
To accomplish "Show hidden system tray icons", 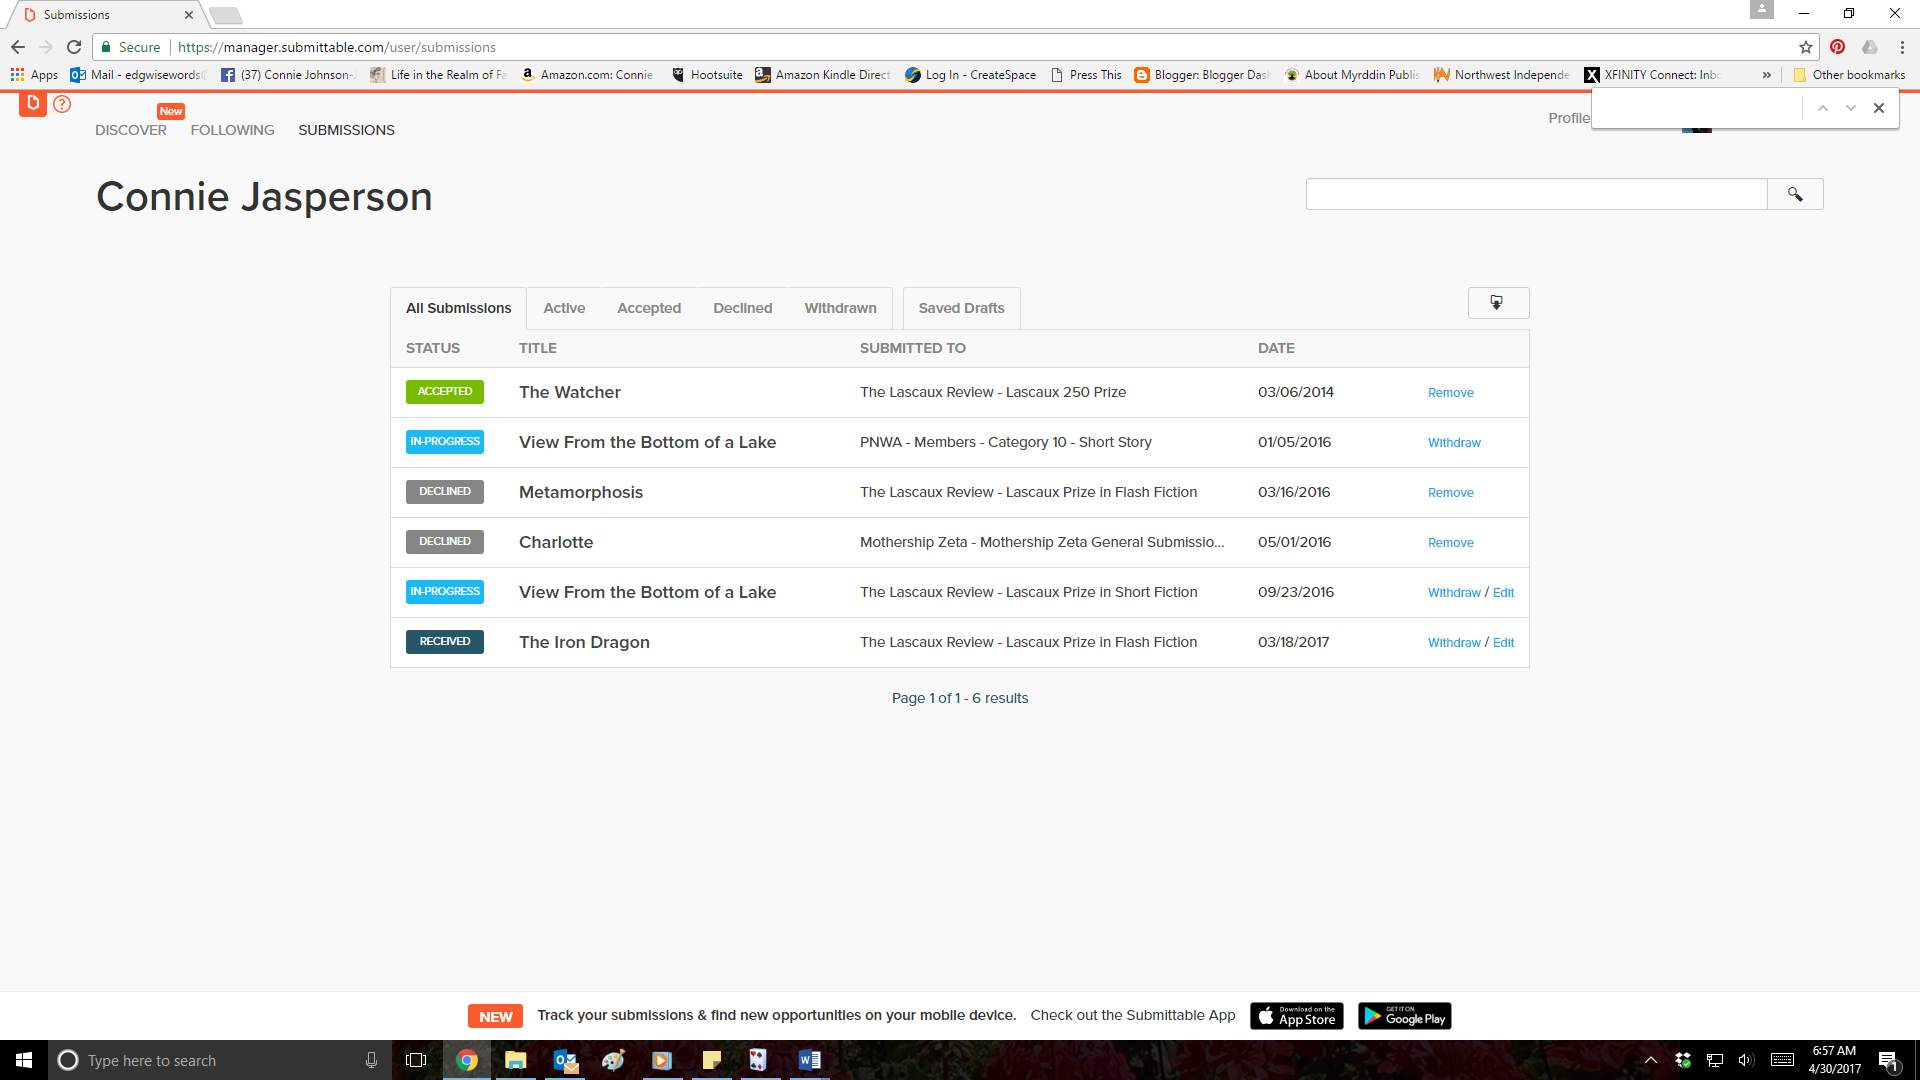I will tap(1651, 1060).
